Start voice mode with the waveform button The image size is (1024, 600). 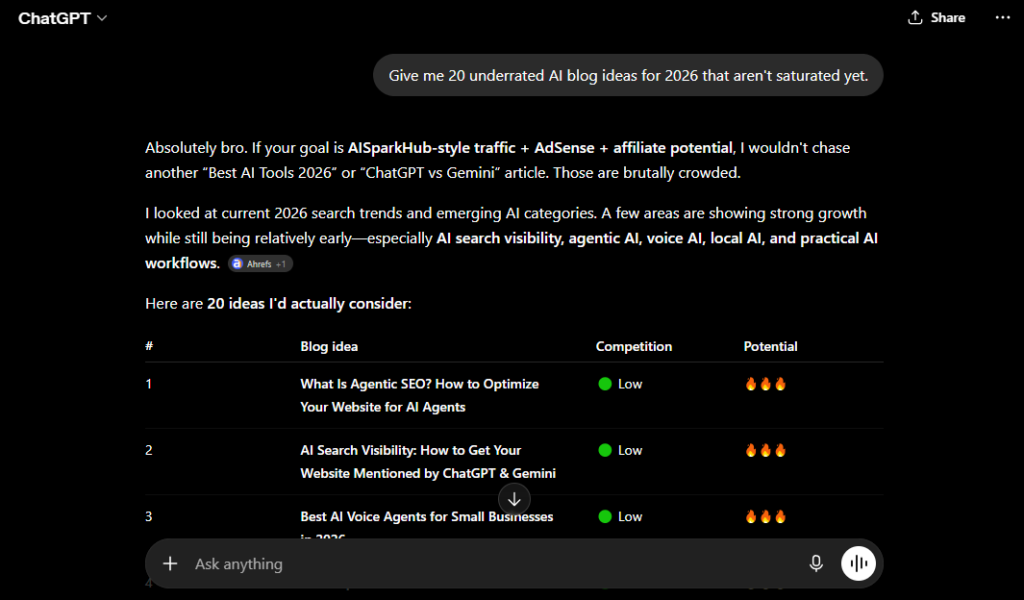858,563
